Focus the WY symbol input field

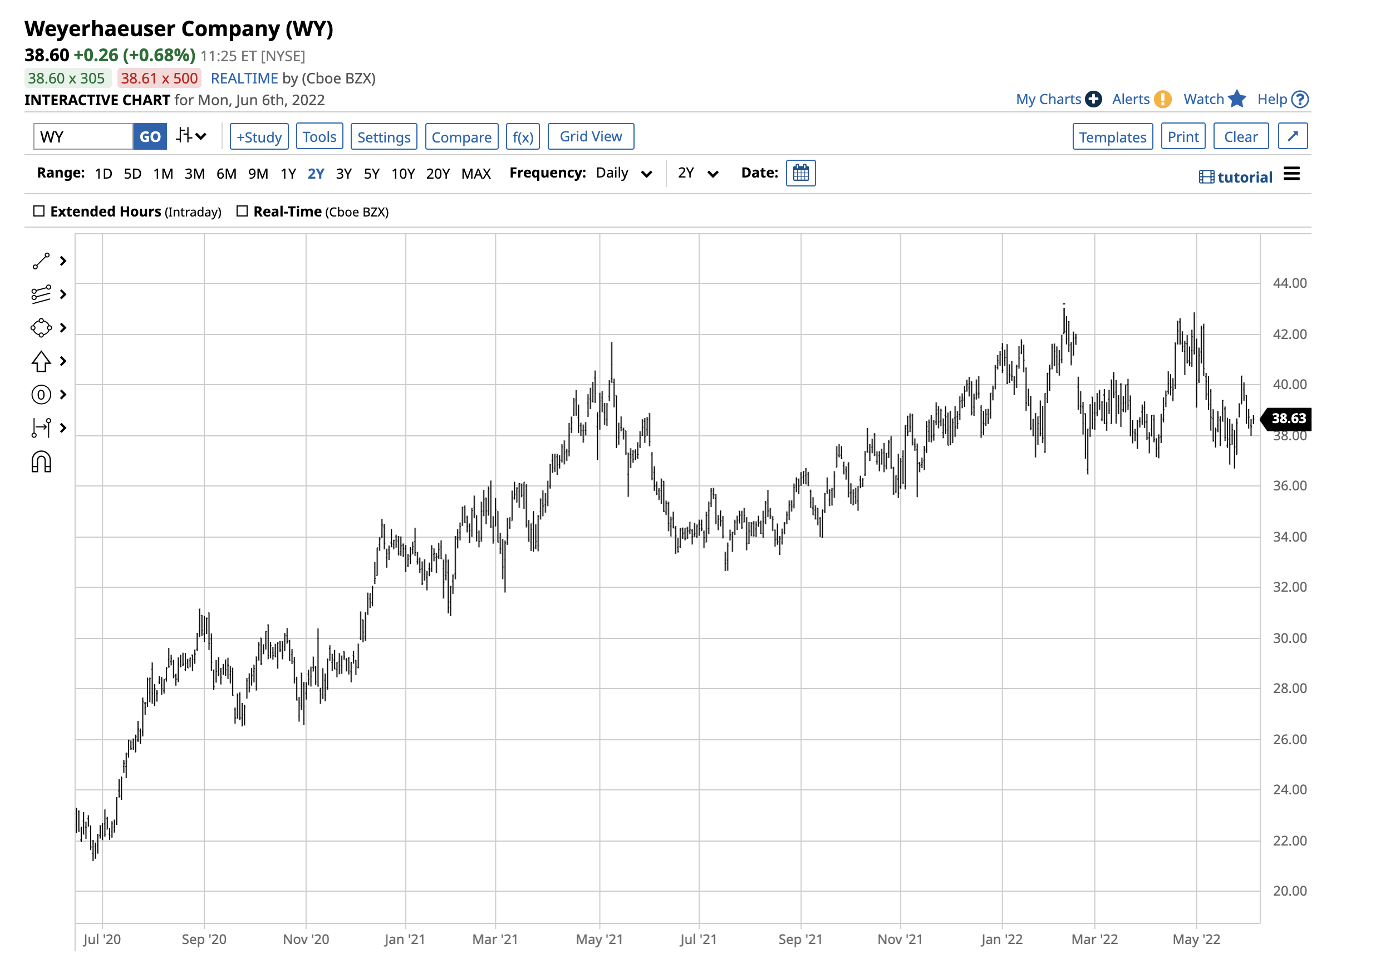click(83, 136)
